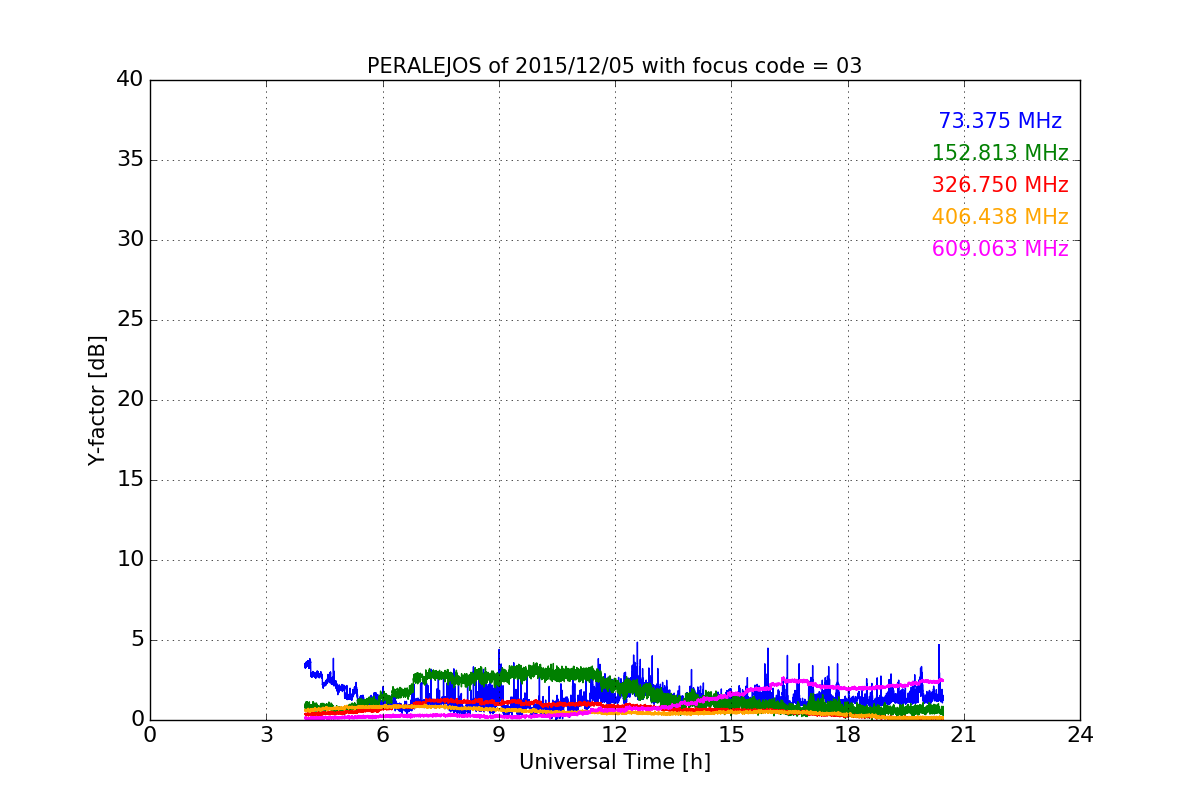
Task: Click x-axis tick value 9
Action: point(499,735)
